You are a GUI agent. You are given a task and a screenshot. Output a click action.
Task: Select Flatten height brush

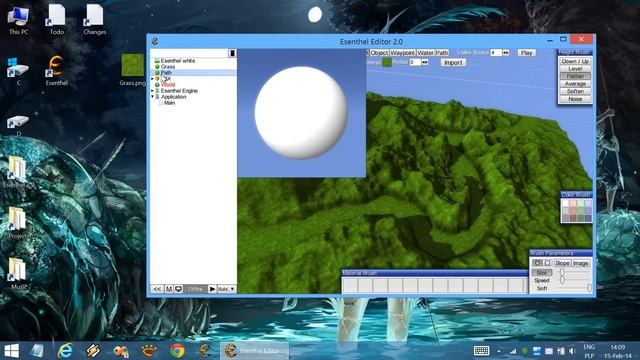point(575,76)
